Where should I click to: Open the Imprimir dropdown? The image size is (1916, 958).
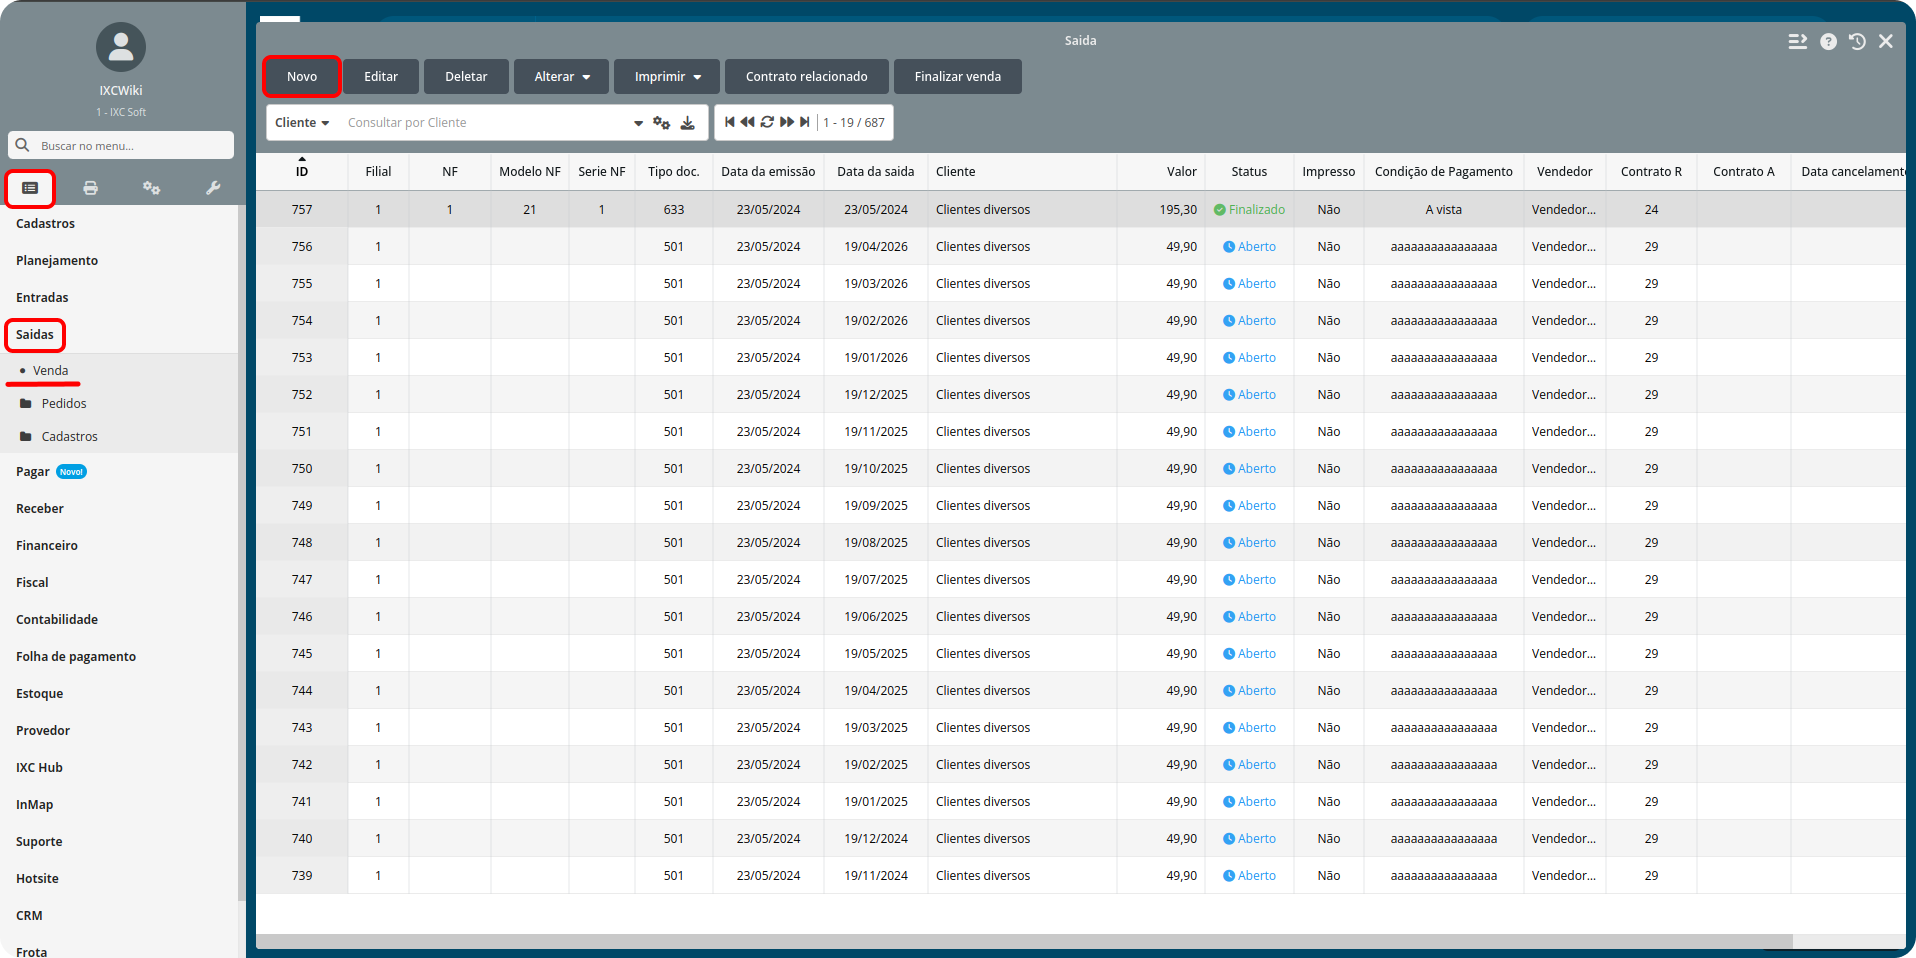(x=667, y=77)
